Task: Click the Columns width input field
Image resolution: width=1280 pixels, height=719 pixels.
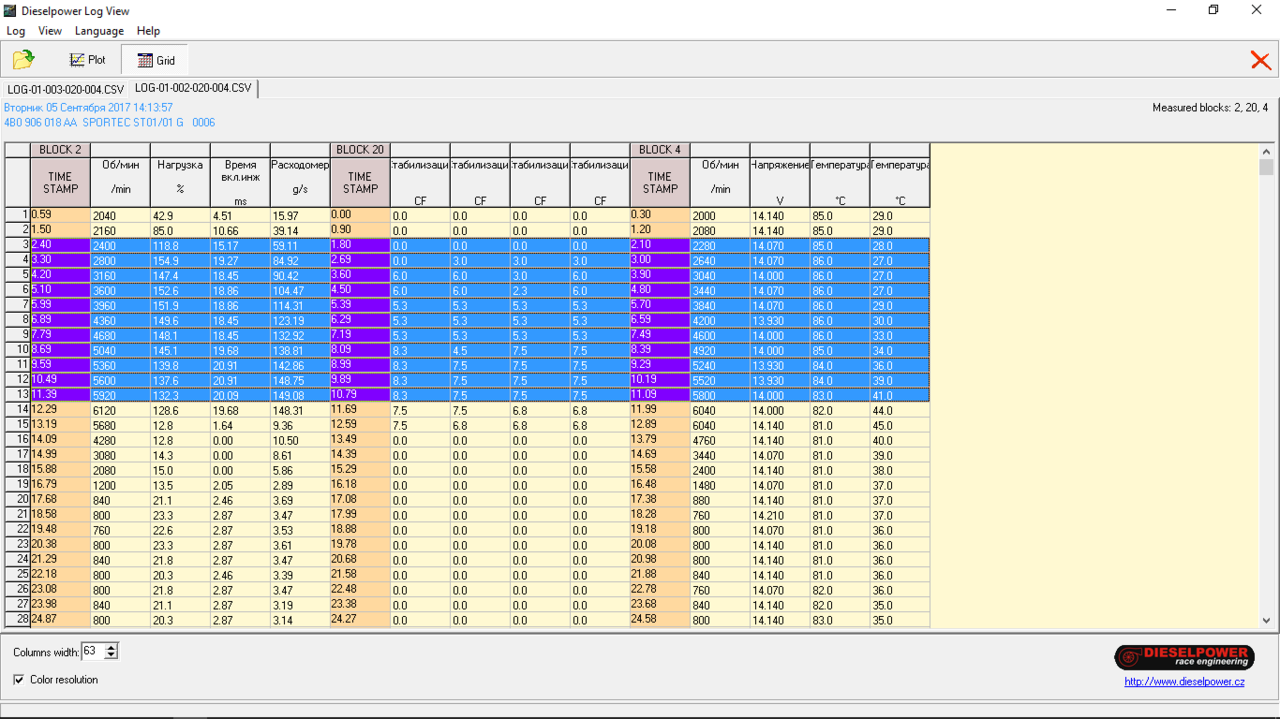Action: [x=91, y=652]
